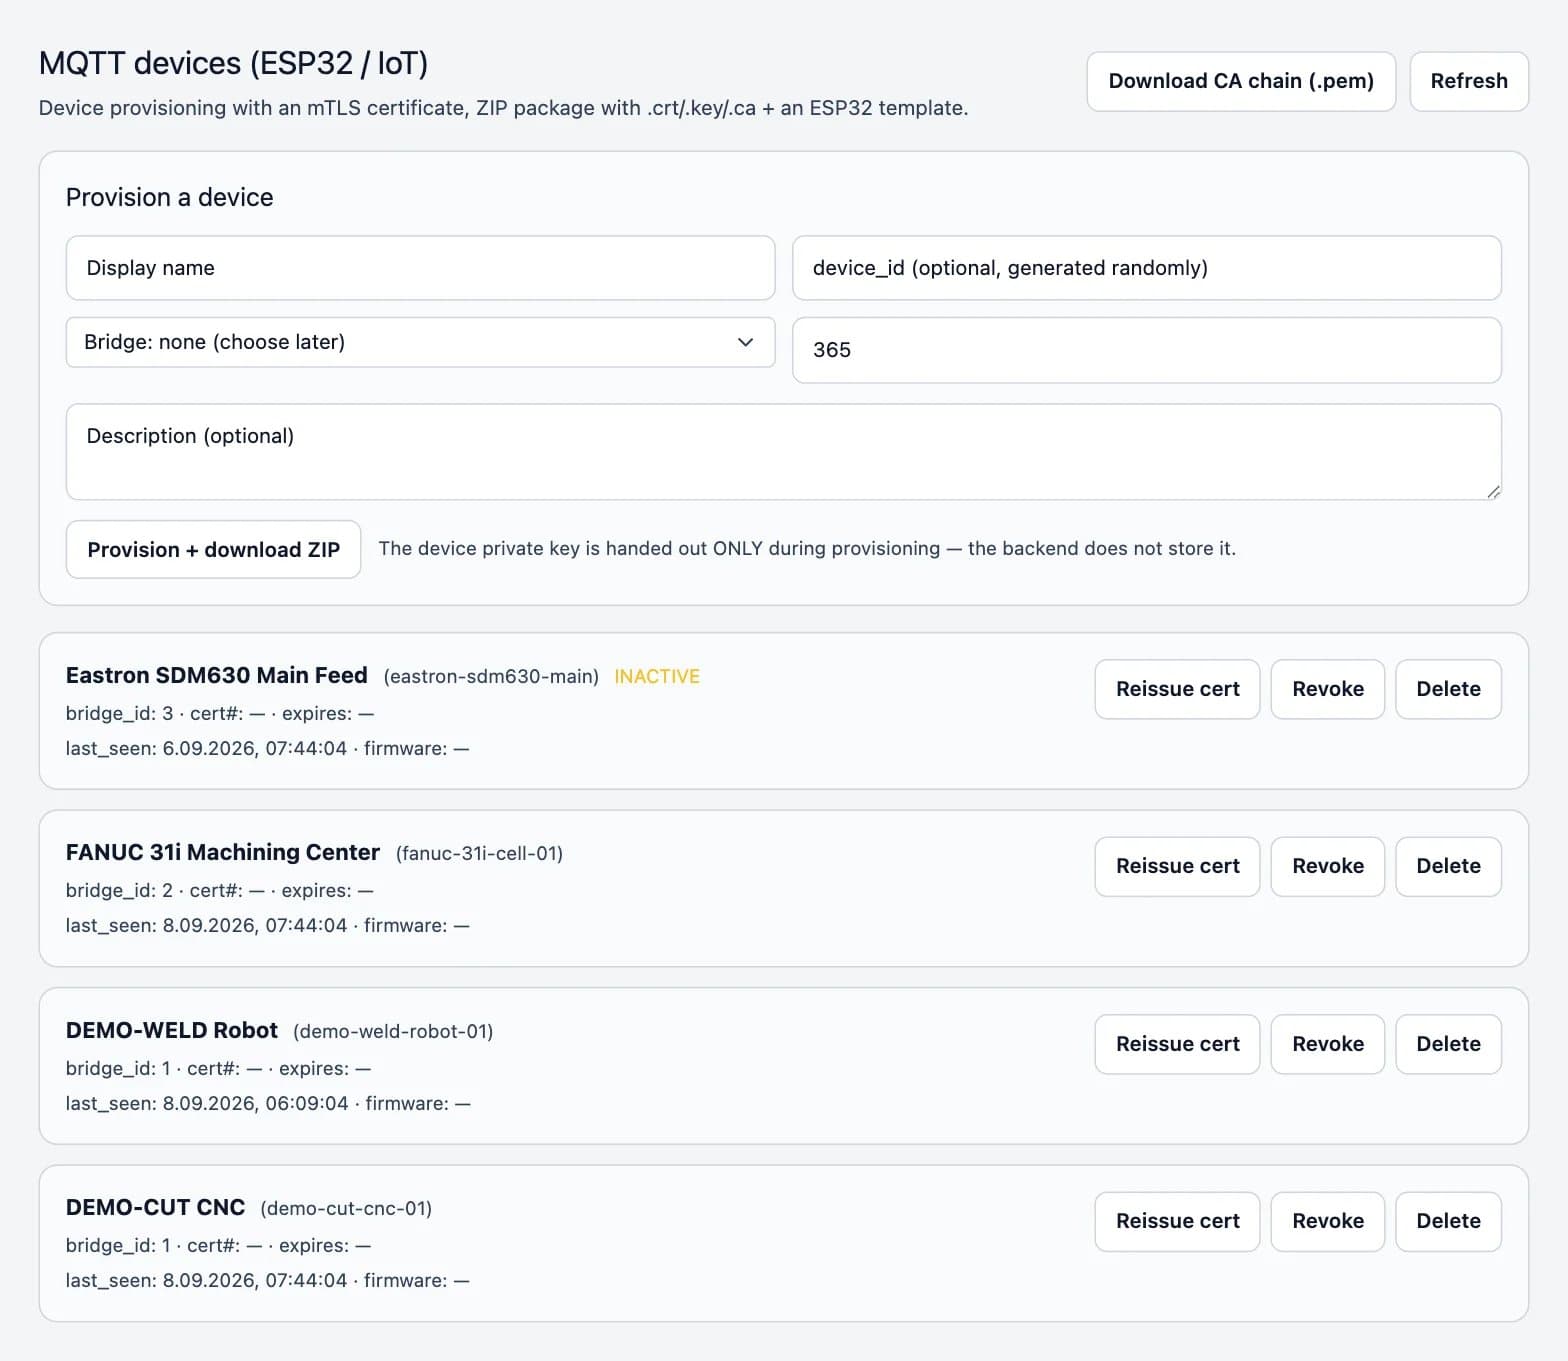This screenshot has height=1361, width=1568.
Task: Revoke the FANUC 31i Machining Center certificate
Action: point(1327,866)
